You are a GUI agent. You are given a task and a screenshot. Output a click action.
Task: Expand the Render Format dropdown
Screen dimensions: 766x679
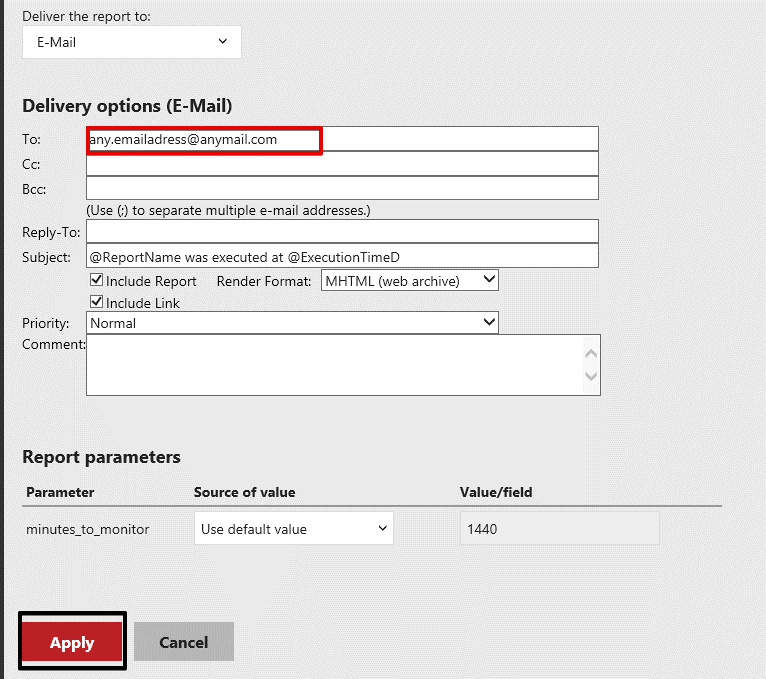click(410, 281)
